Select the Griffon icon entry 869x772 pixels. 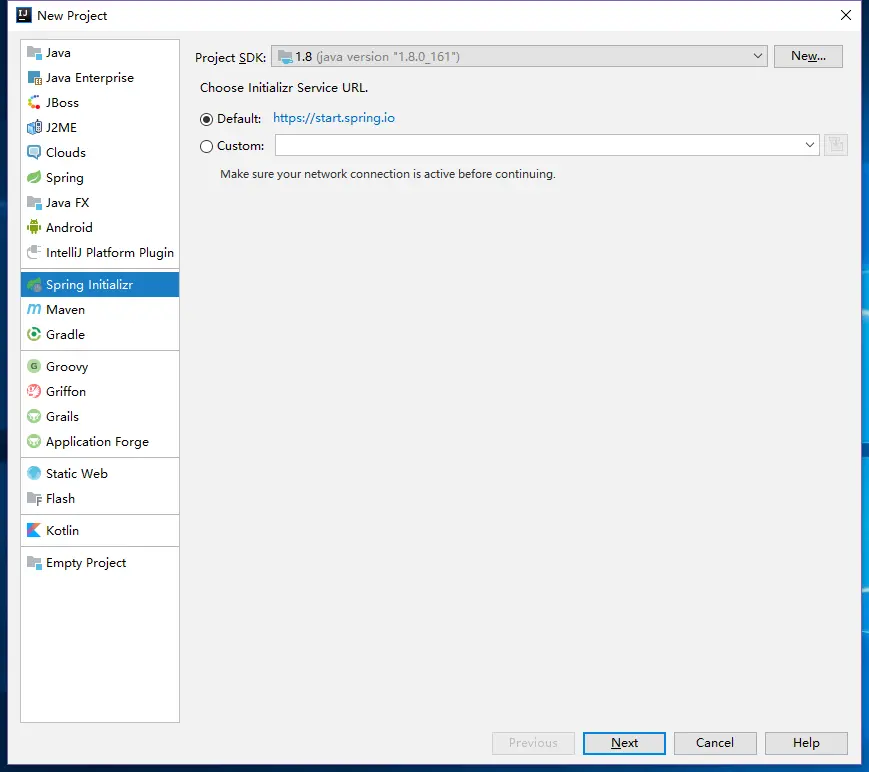[34, 391]
